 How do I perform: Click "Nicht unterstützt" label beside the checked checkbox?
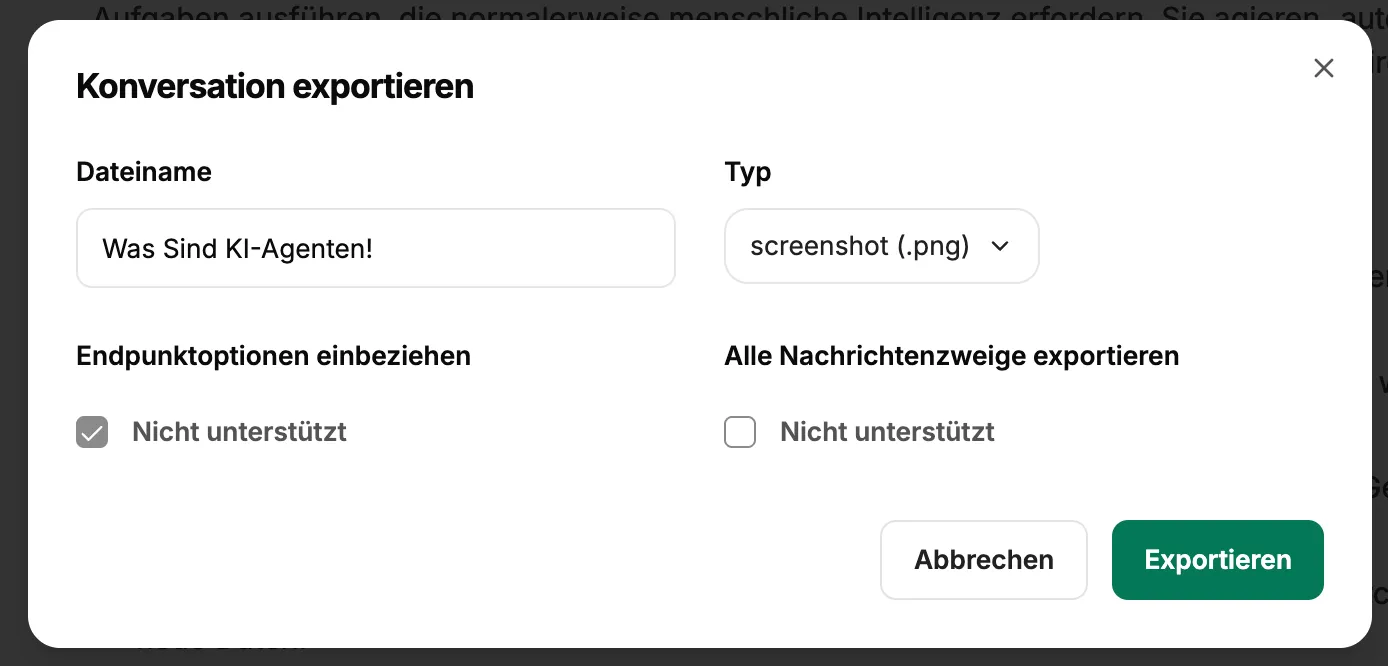click(x=239, y=432)
